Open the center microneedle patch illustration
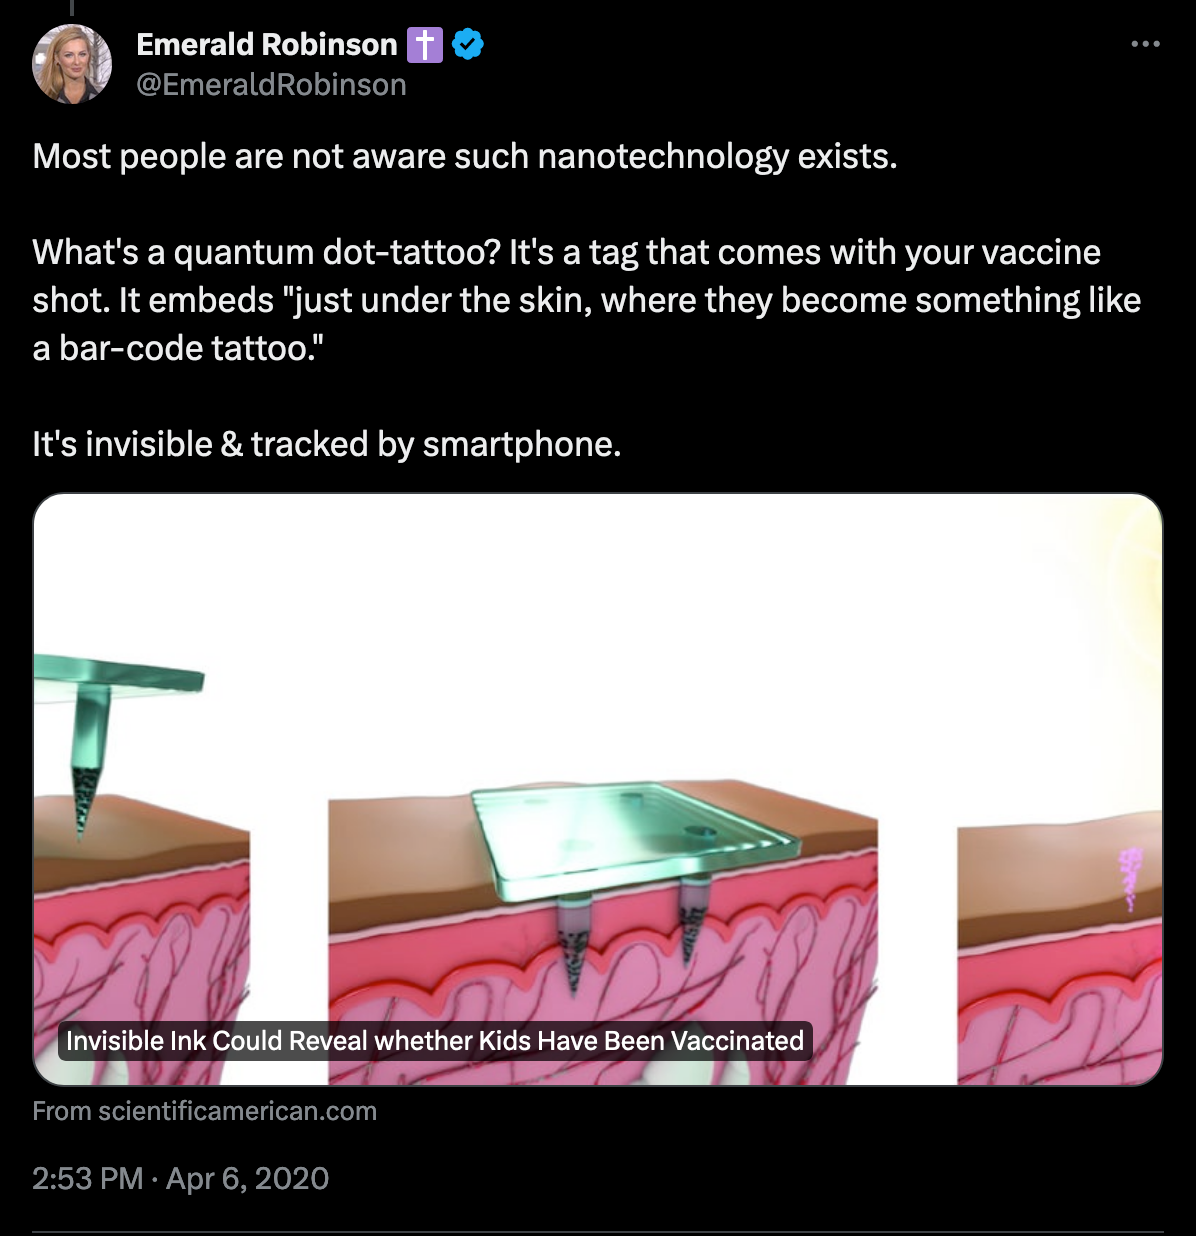The width and height of the screenshot is (1196, 1236). 603,930
